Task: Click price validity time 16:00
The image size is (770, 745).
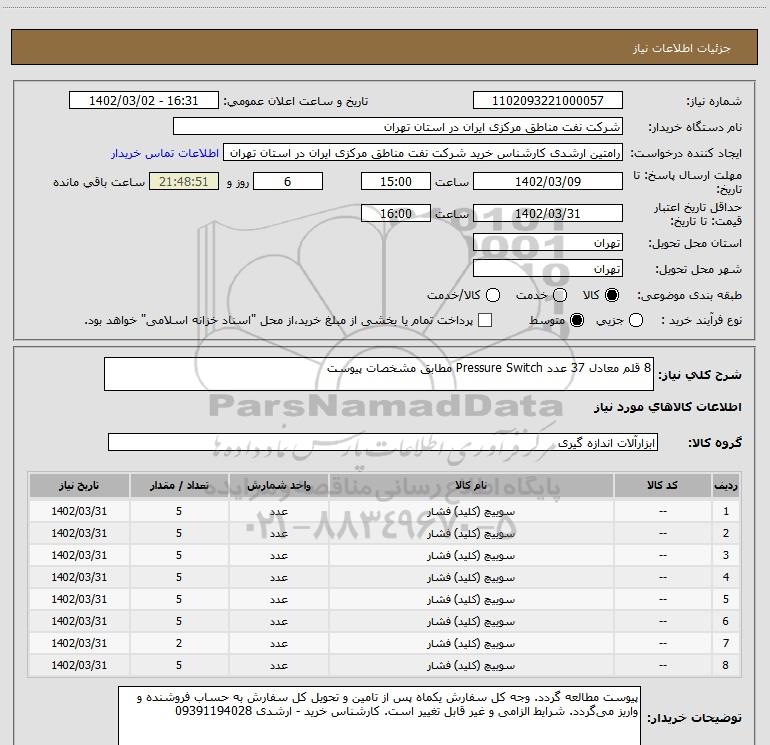Action: [396, 213]
